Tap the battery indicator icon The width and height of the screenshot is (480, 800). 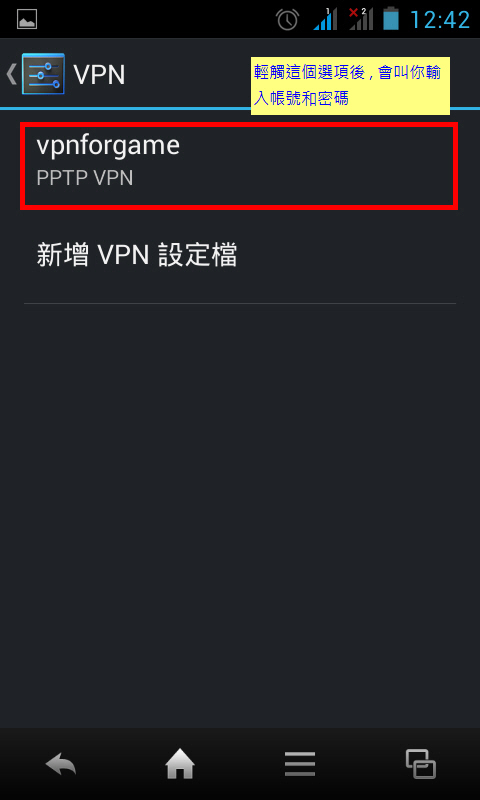[x=391, y=18]
